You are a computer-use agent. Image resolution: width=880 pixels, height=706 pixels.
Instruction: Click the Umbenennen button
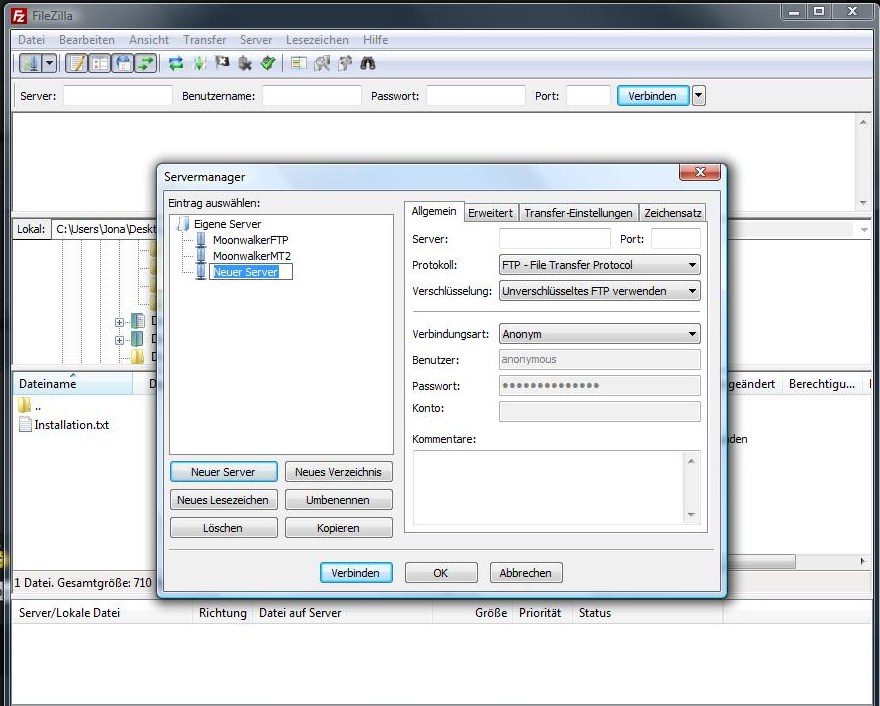pos(338,500)
